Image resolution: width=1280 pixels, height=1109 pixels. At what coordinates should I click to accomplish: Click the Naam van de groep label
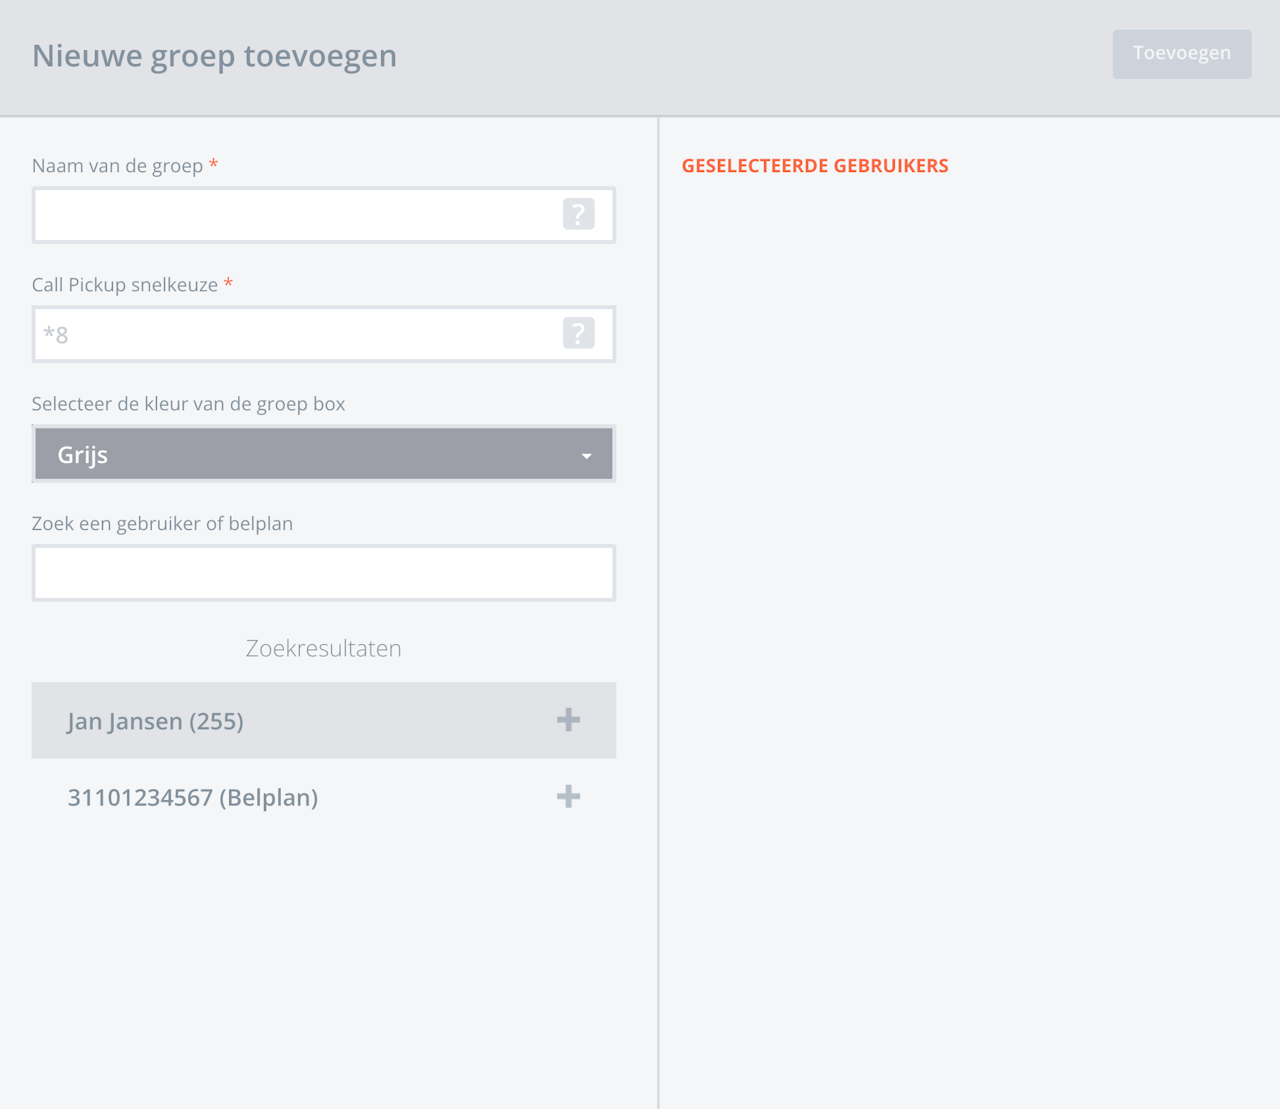(x=117, y=166)
